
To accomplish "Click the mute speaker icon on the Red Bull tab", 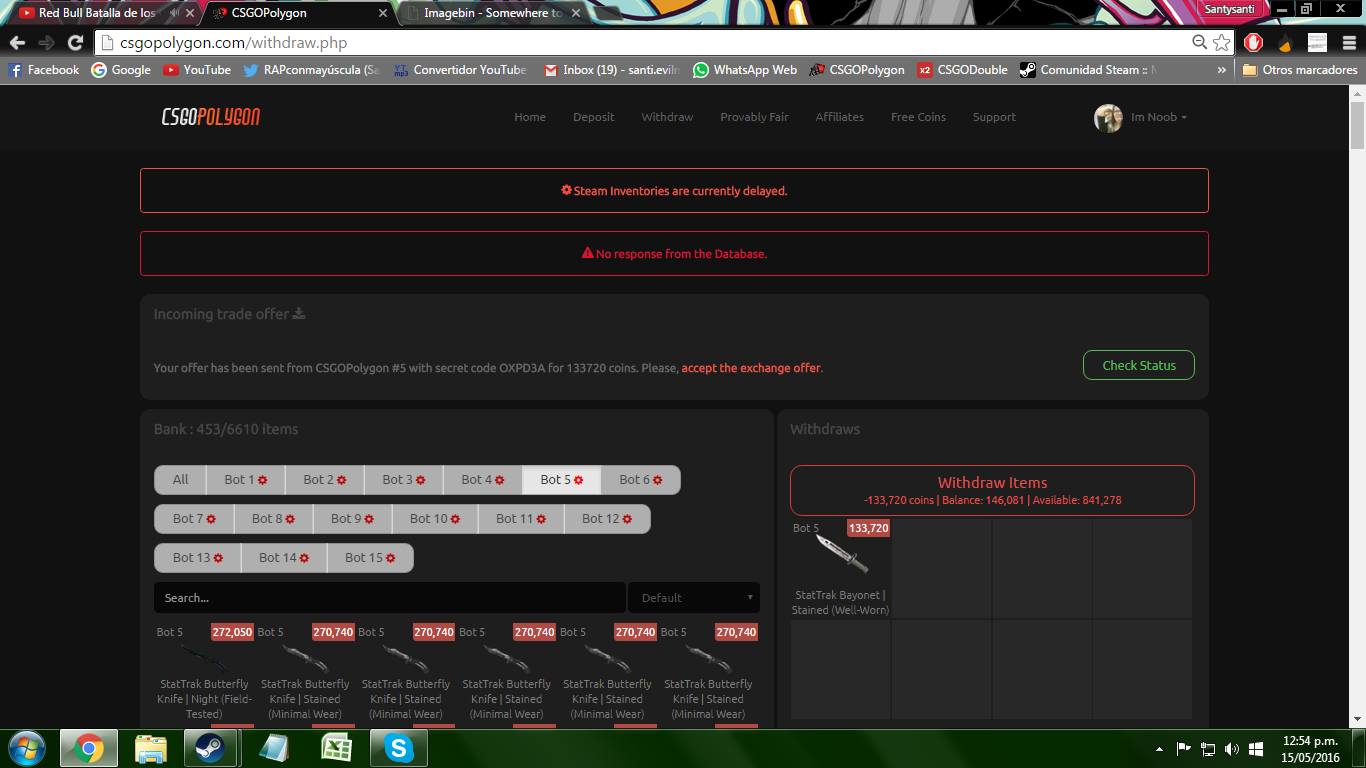I will 176,13.
